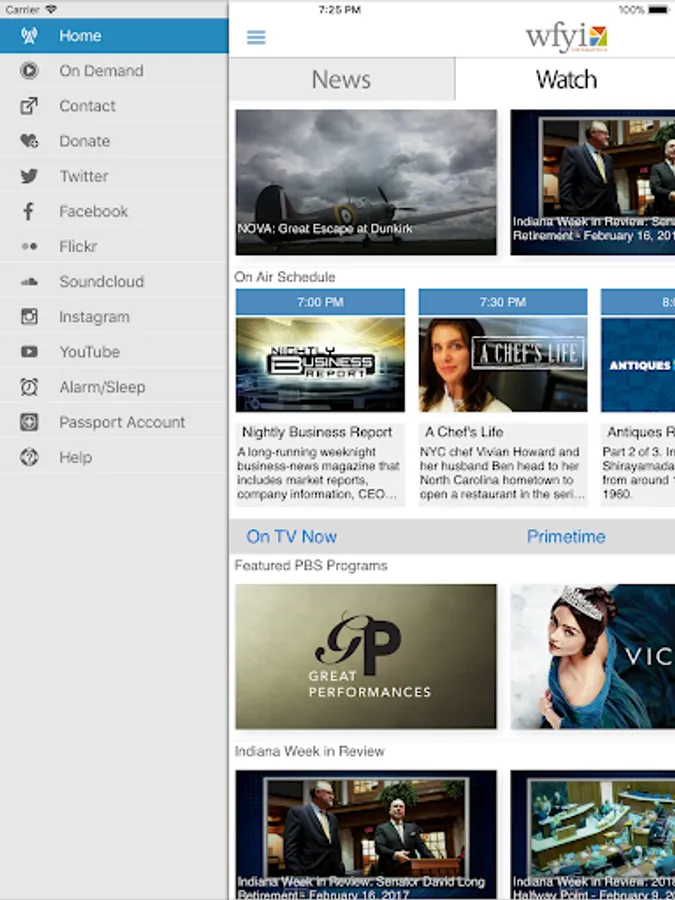Play Indiana Week in Review Halfway Point episode
Image resolution: width=675 pixels, height=900 pixels.
(x=592, y=835)
